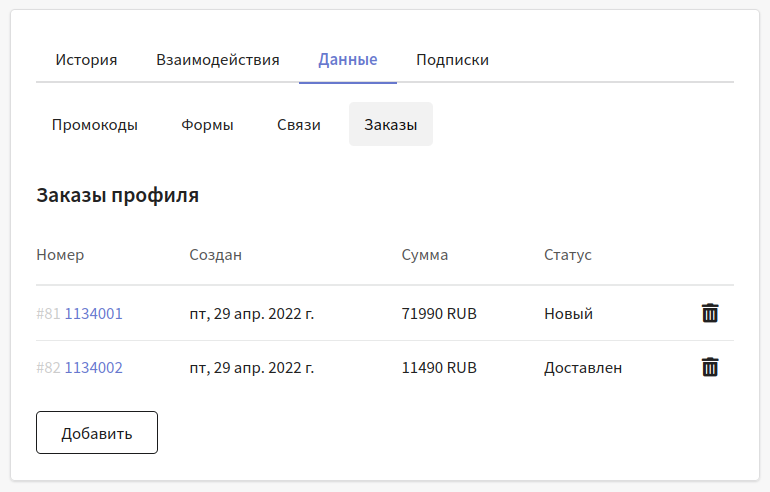Click the Создан column header
Image resolution: width=770 pixels, height=492 pixels.
click(216, 255)
